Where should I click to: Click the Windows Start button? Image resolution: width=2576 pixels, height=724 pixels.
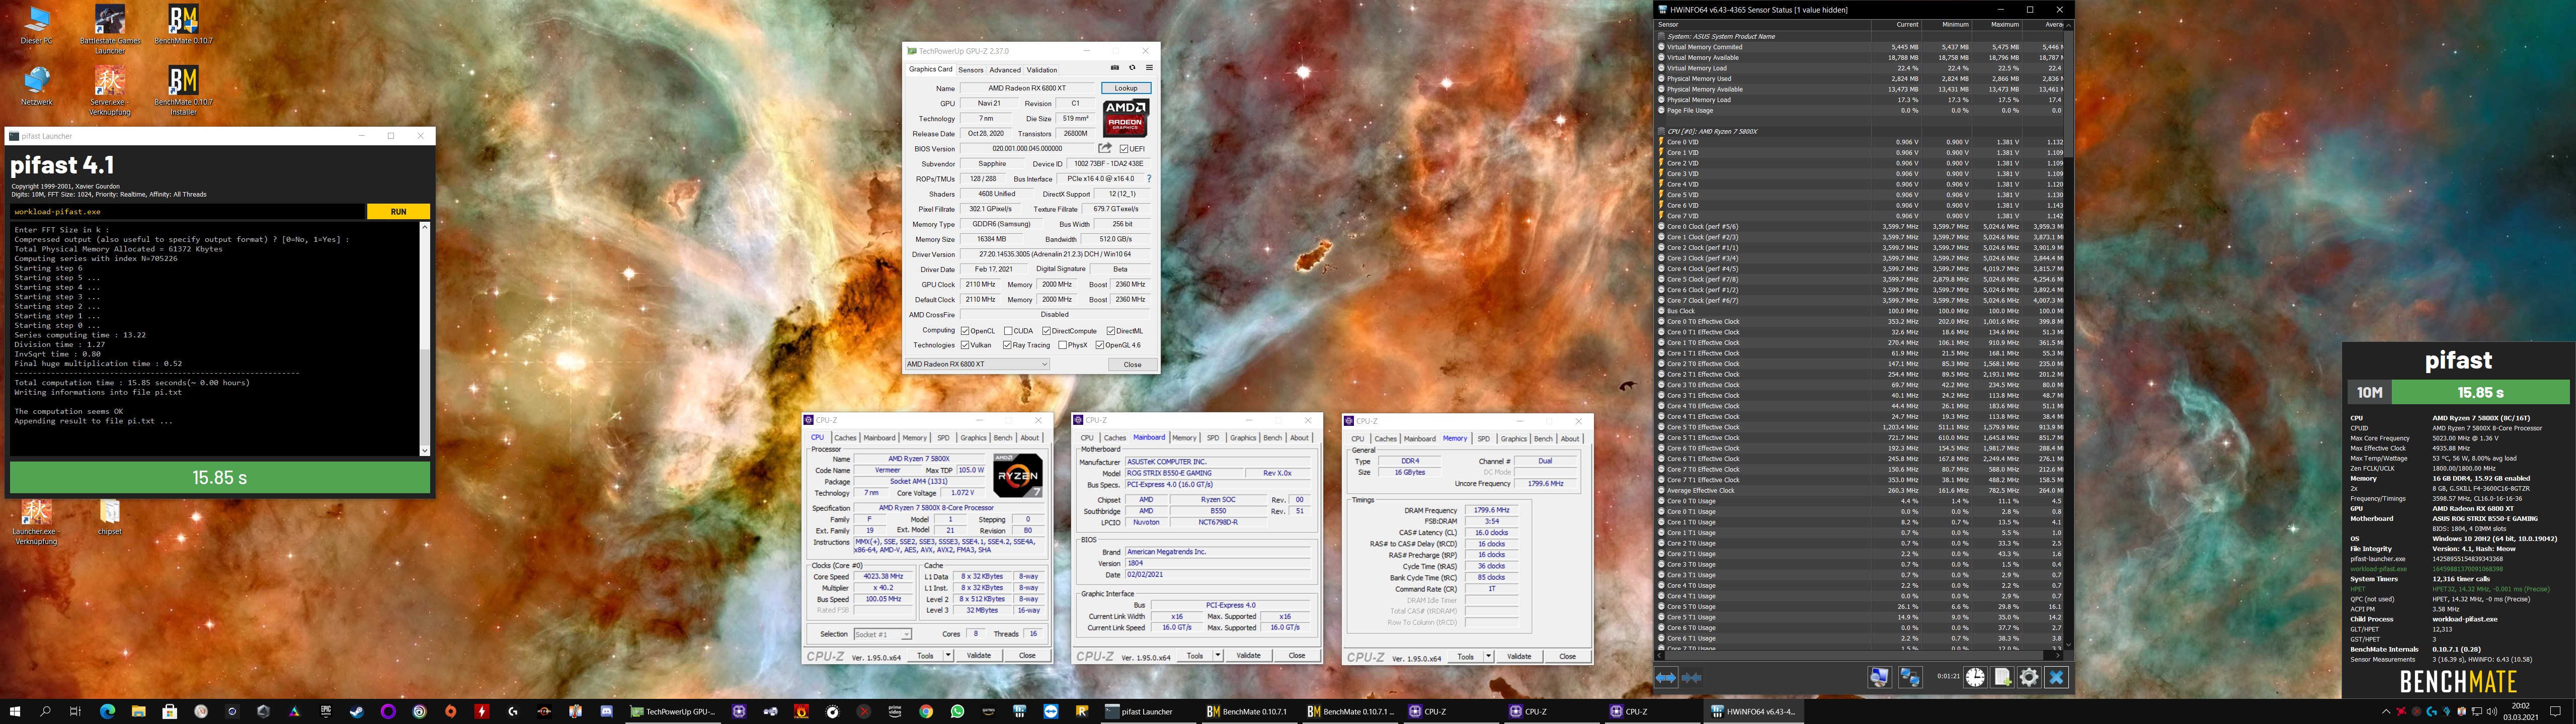[15, 712]
